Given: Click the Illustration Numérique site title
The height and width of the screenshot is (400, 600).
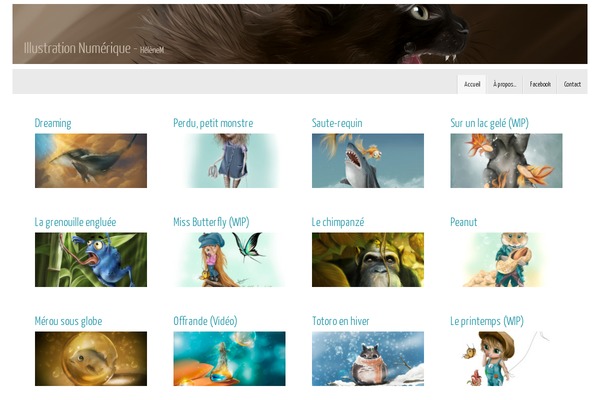Looking at the screenshot, I should point(77,49).
